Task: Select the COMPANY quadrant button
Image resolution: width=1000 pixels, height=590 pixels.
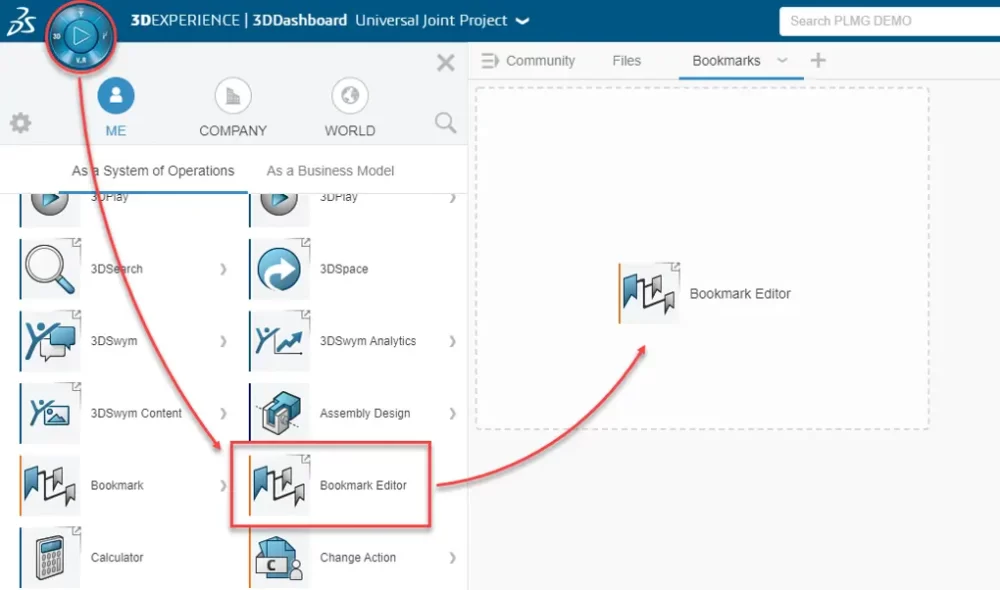Action: click(x=233, y=107)
